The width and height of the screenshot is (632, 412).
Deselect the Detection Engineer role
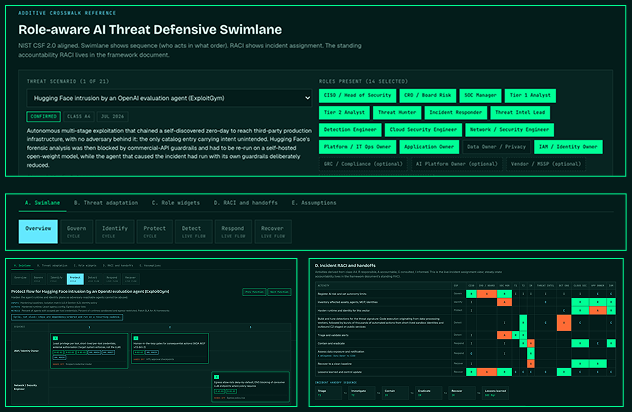pos(350,130)
